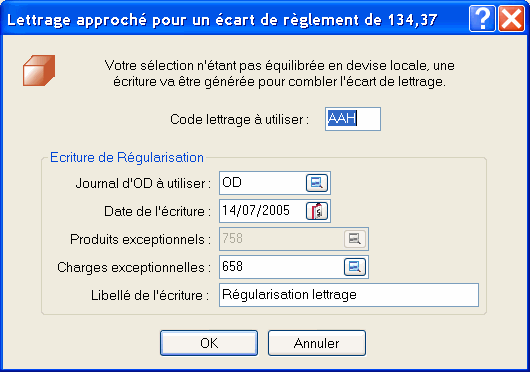530x372 pixels.
Task: Click the question mark help button
Action: [482, 19]
